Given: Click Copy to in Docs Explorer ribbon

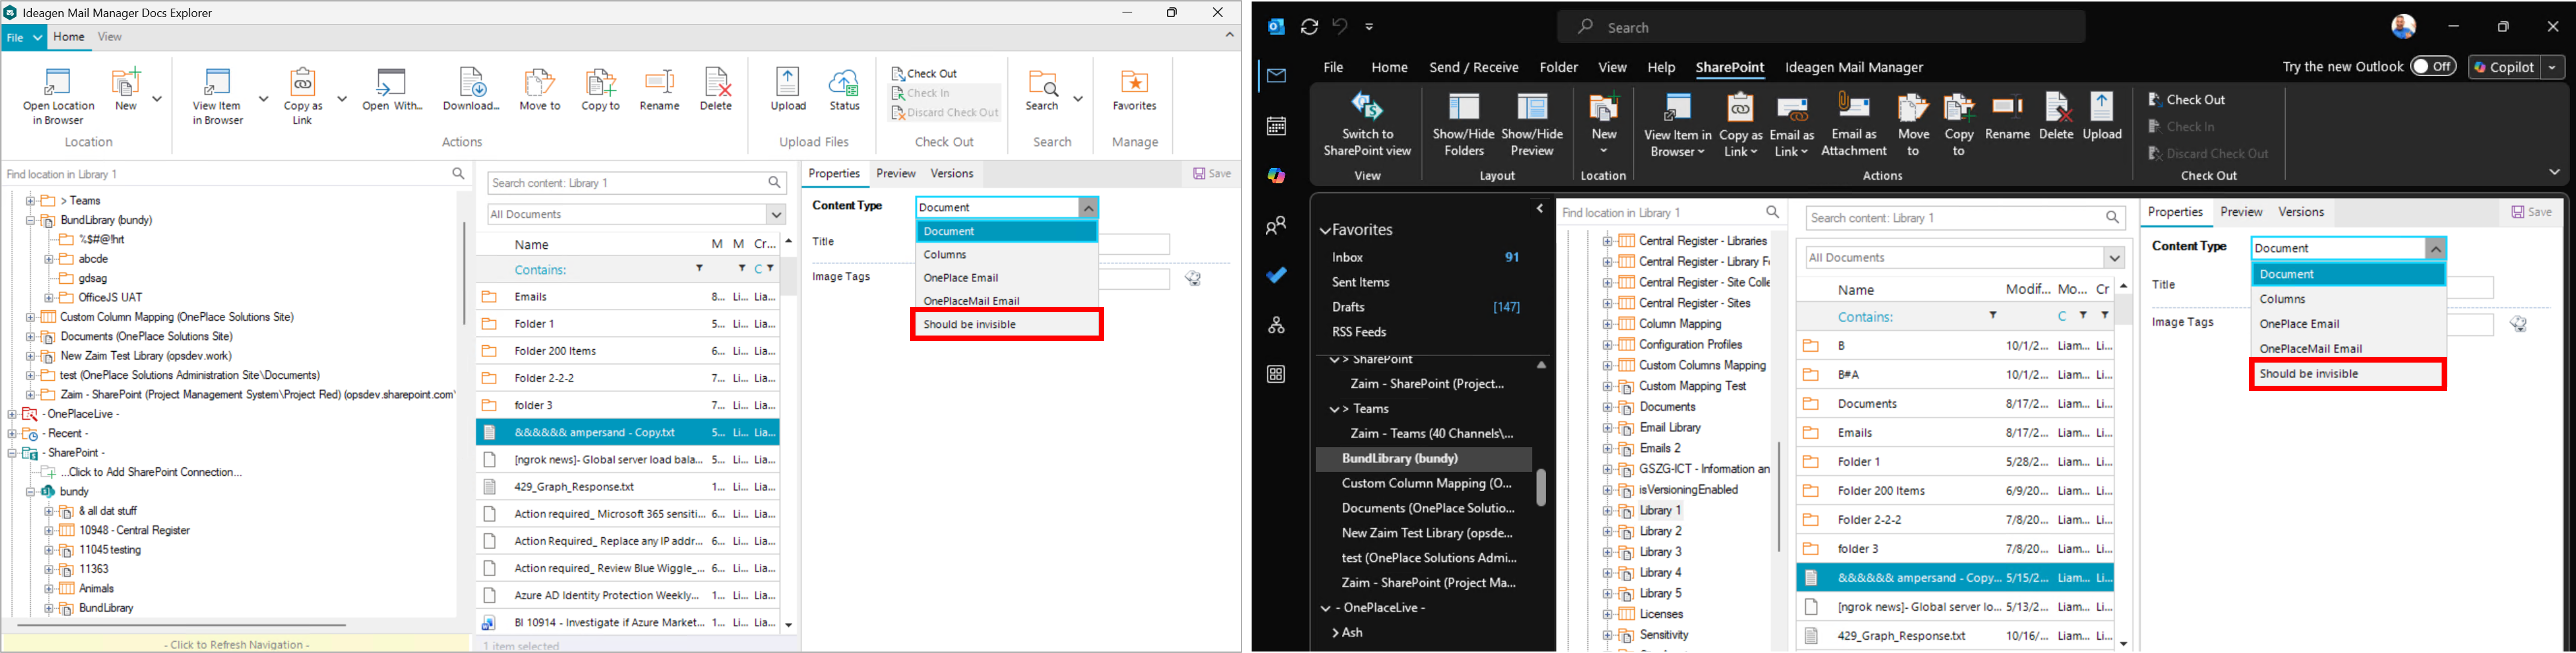Looking at the screenshot, I should pyautogui.click(x=600, y=90).
